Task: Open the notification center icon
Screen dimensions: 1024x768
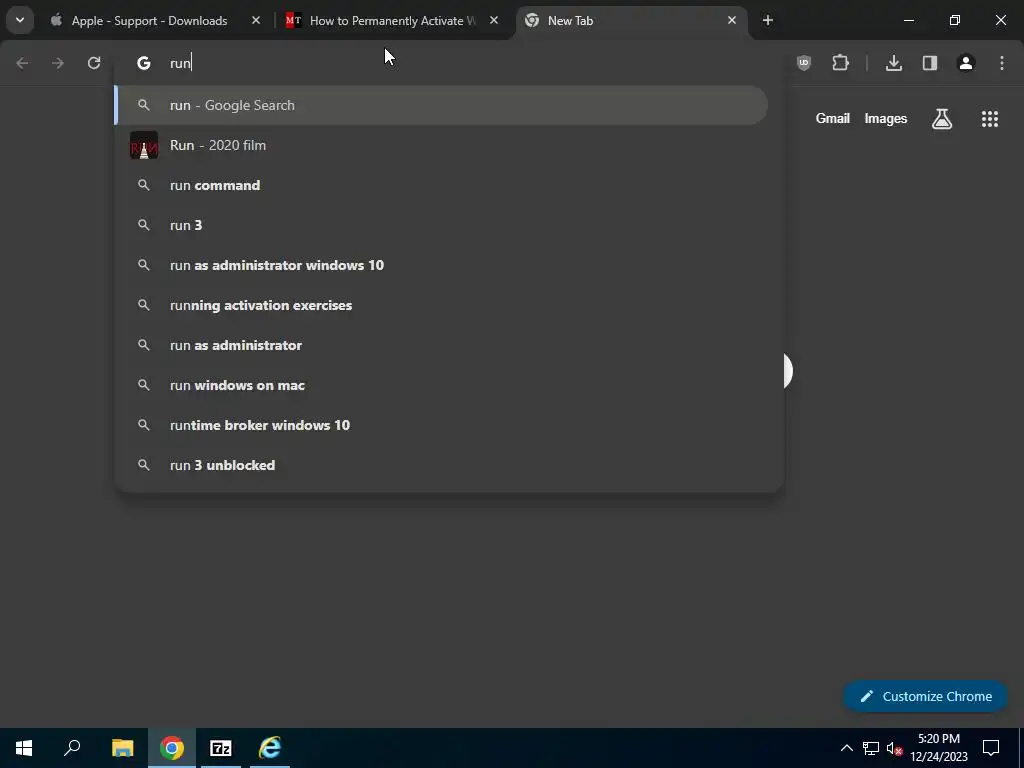Action: pos(991,748)
